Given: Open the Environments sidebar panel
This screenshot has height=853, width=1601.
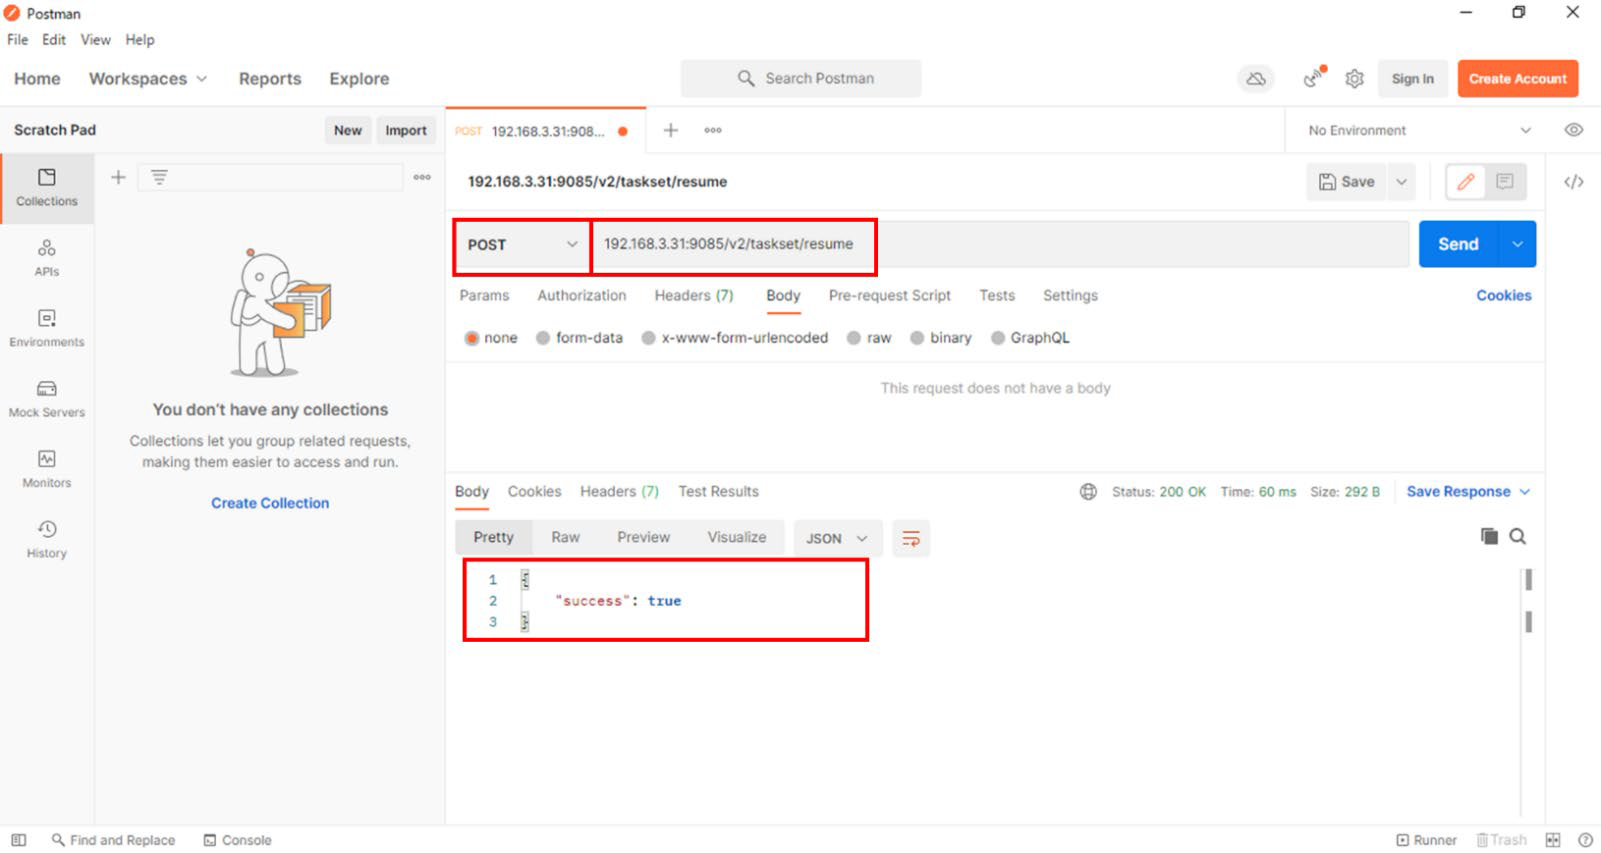Looking at the screenshot, I should coord(46,328).
